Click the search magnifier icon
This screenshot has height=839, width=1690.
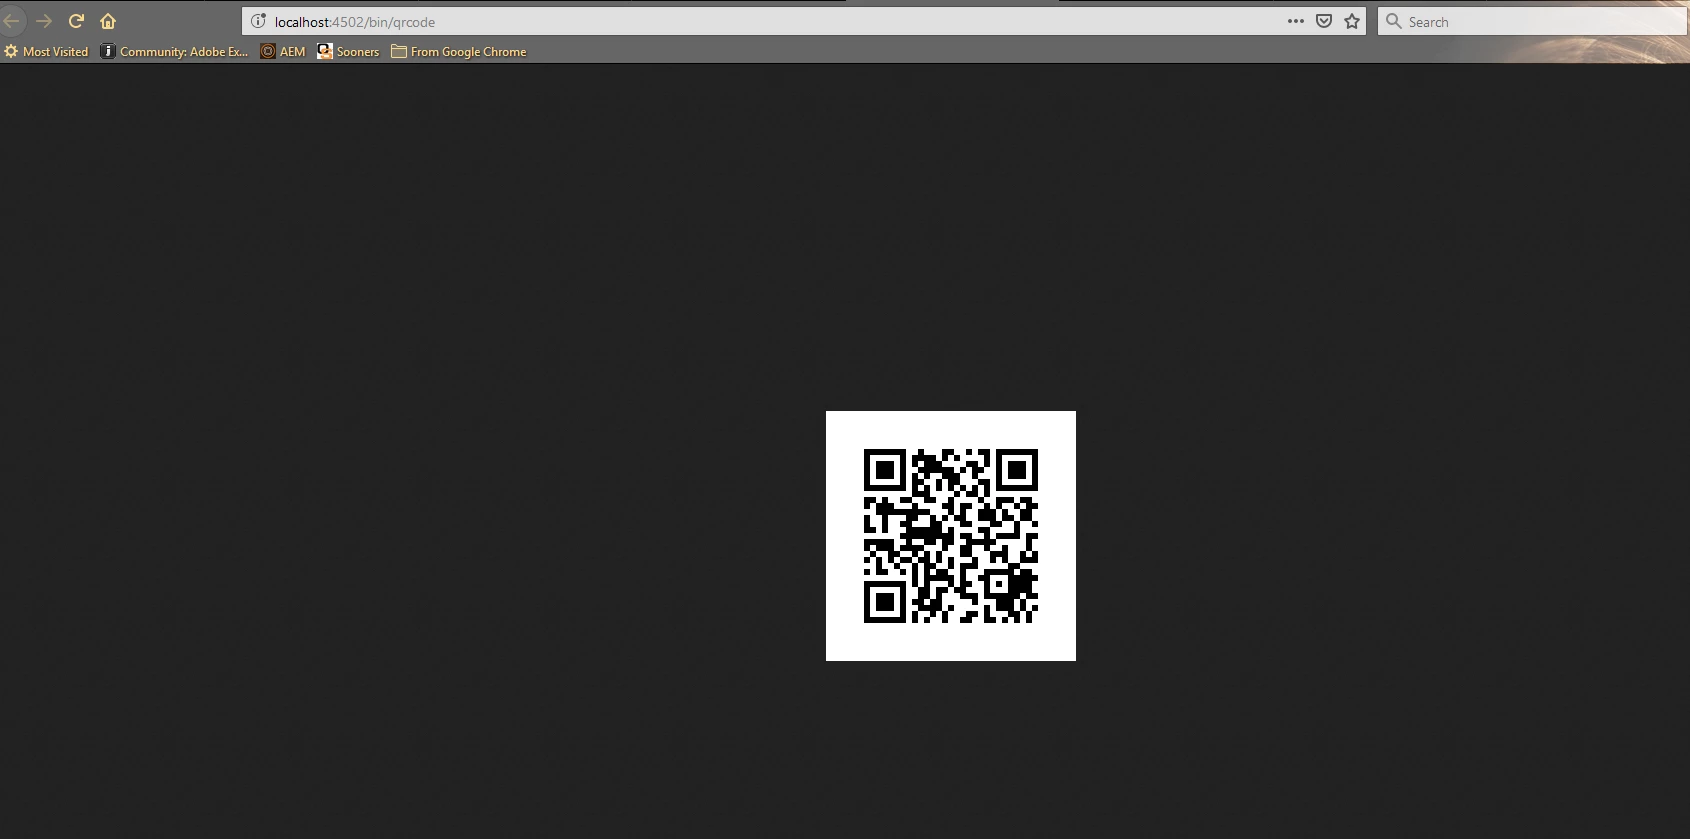(x=1393, y=21)
